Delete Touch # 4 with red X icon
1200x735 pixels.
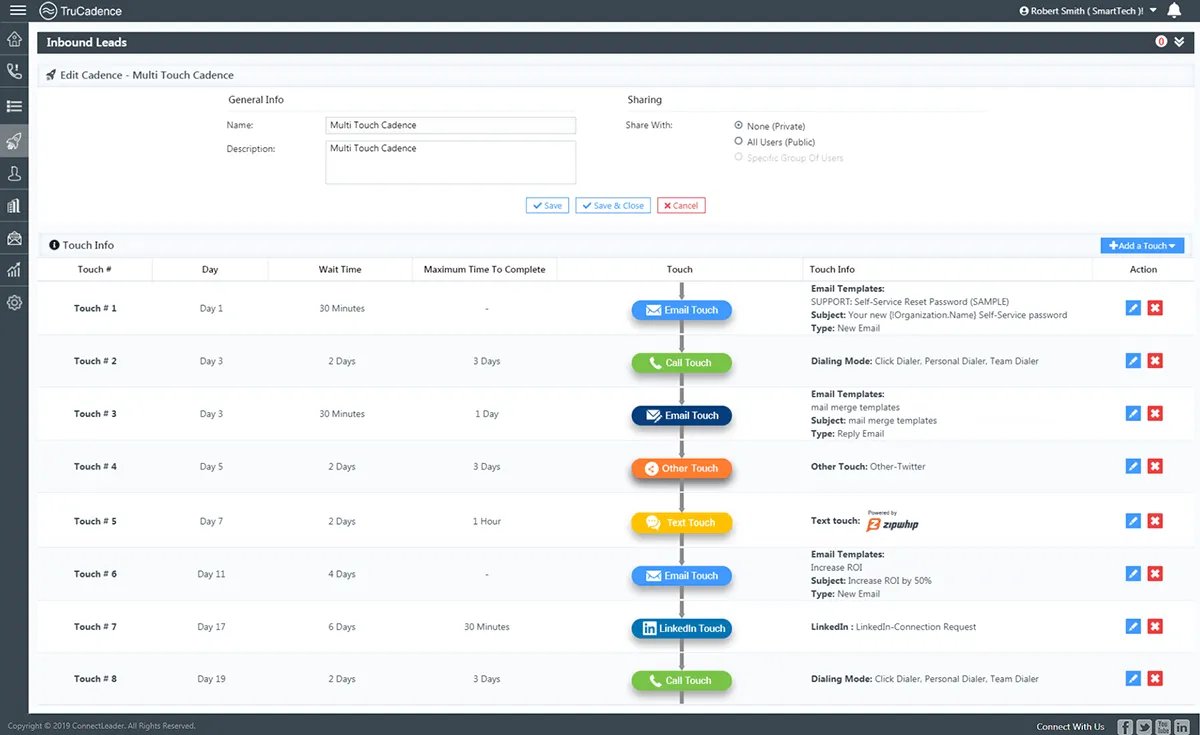[x=1155, y=466]
